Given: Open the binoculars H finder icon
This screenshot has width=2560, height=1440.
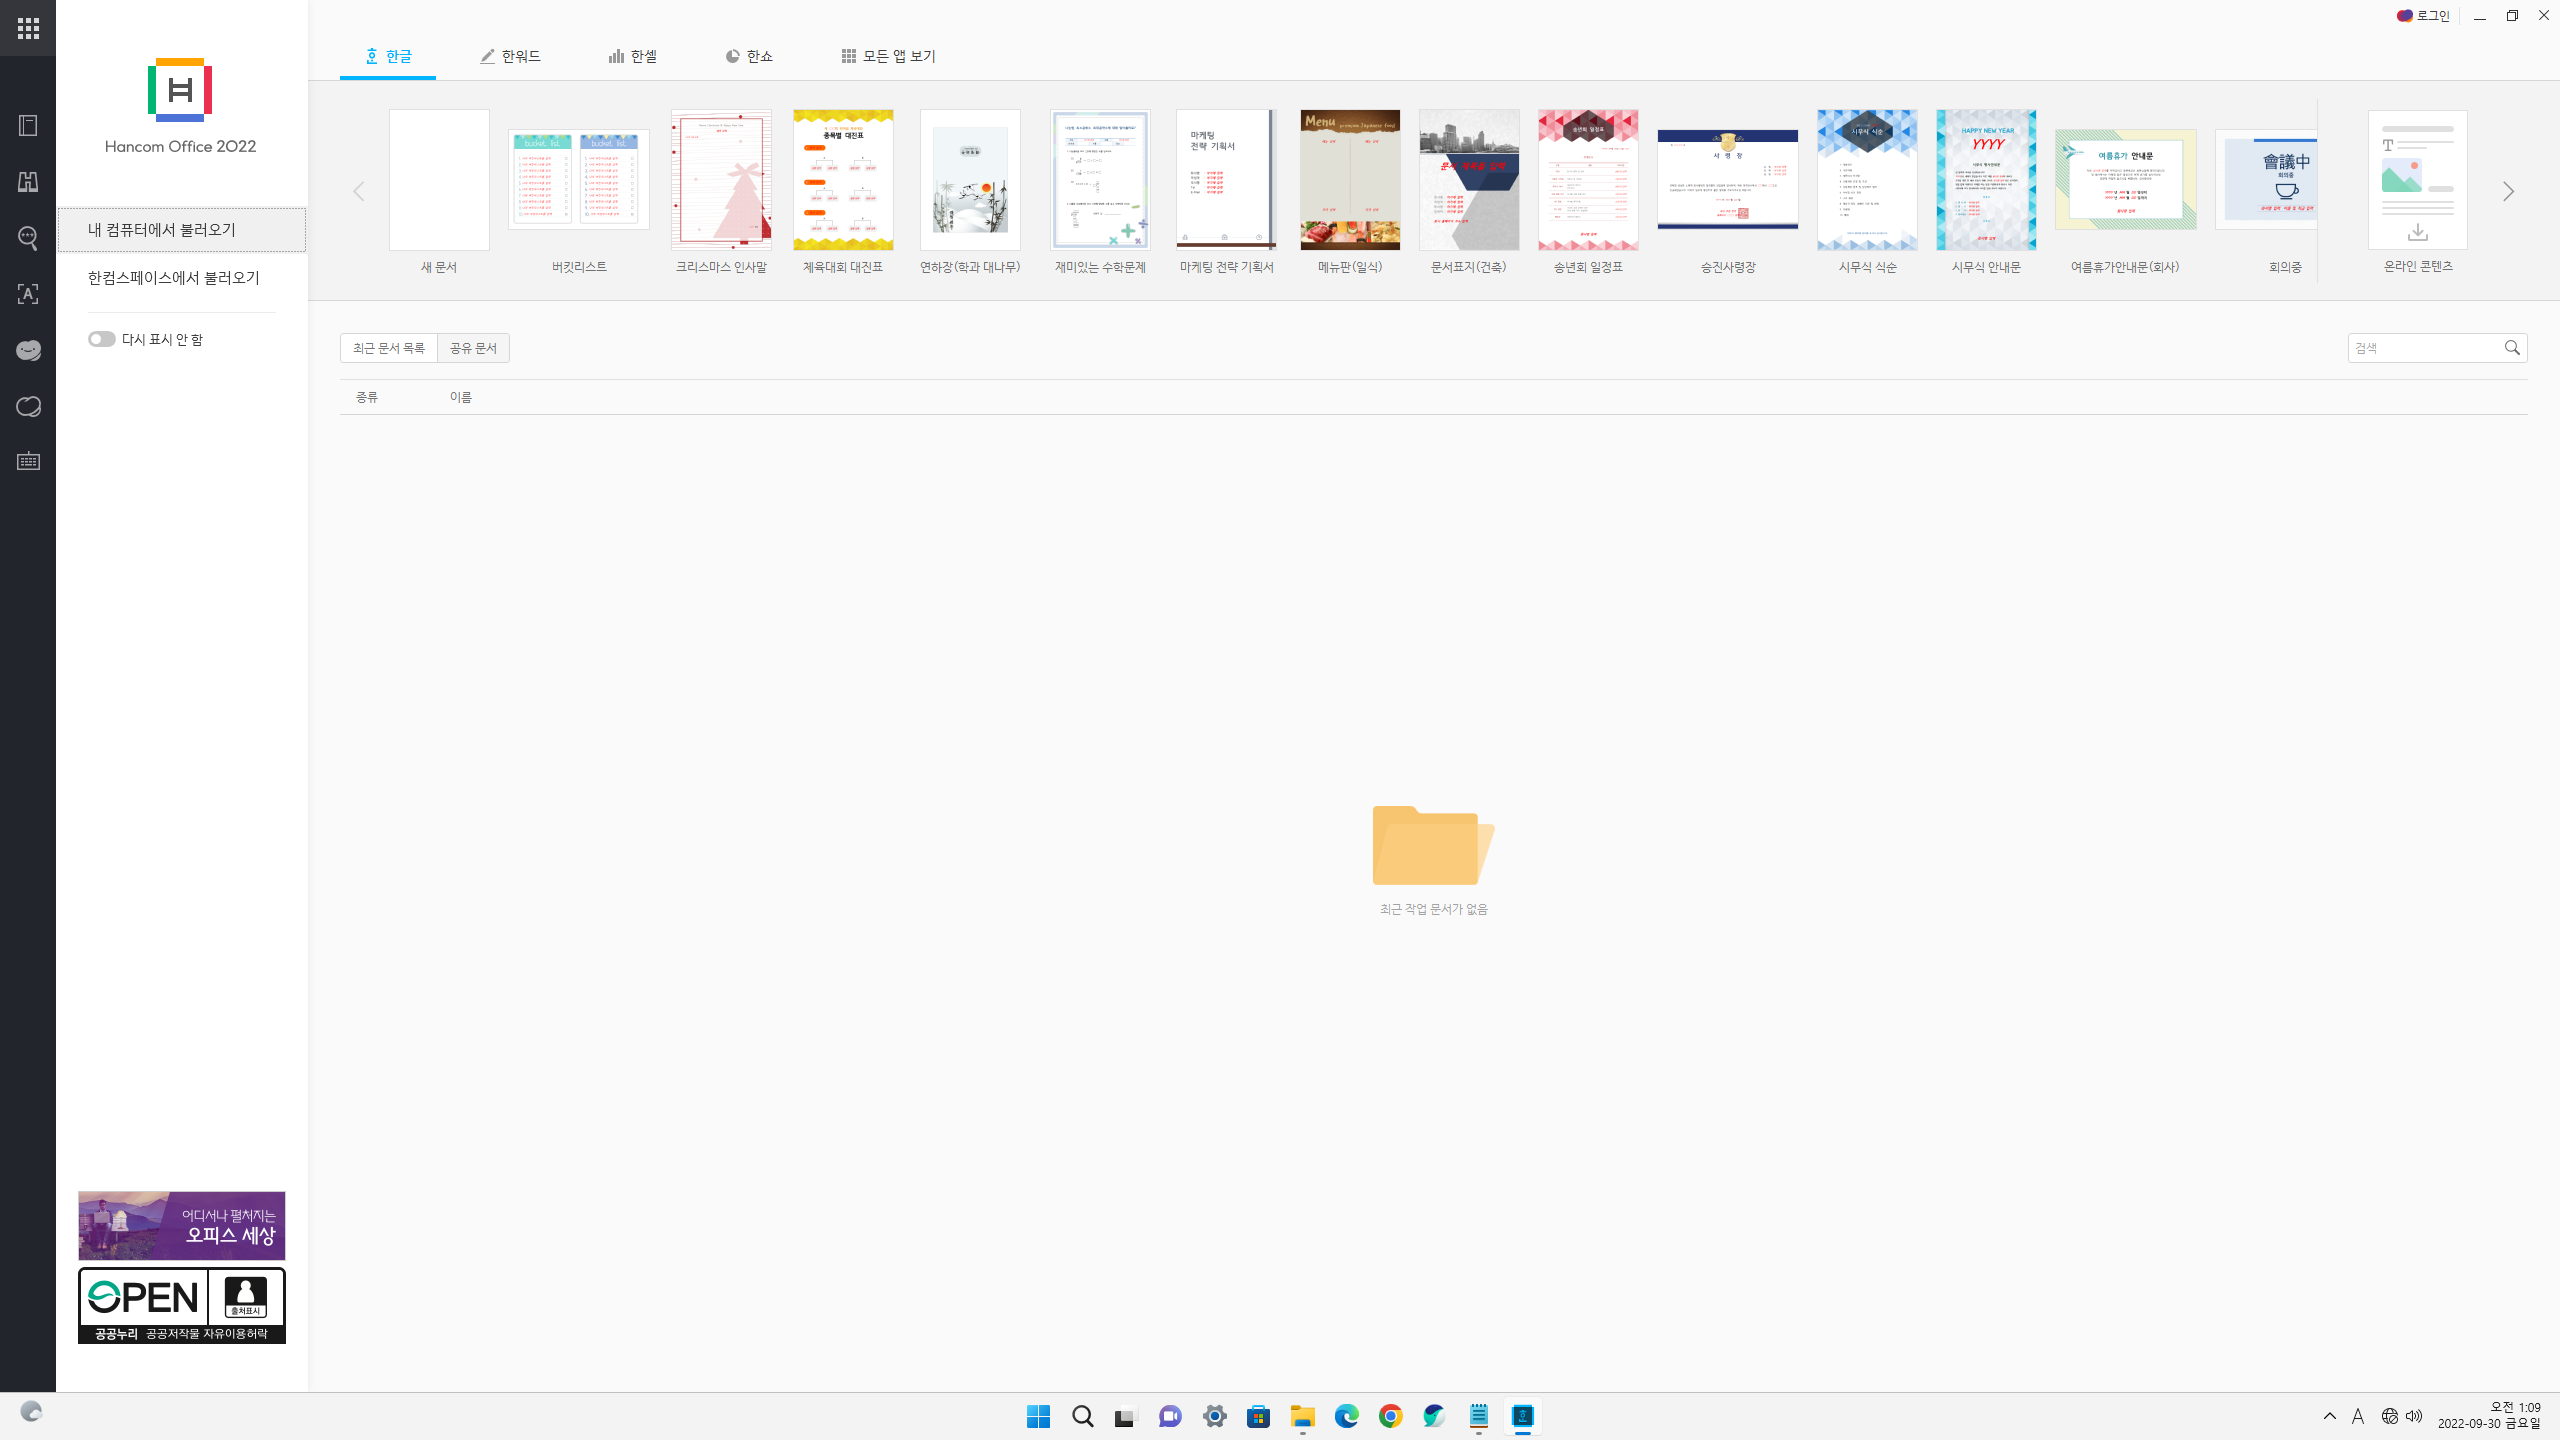Looking at the screenshot, I should click(28, 182).
